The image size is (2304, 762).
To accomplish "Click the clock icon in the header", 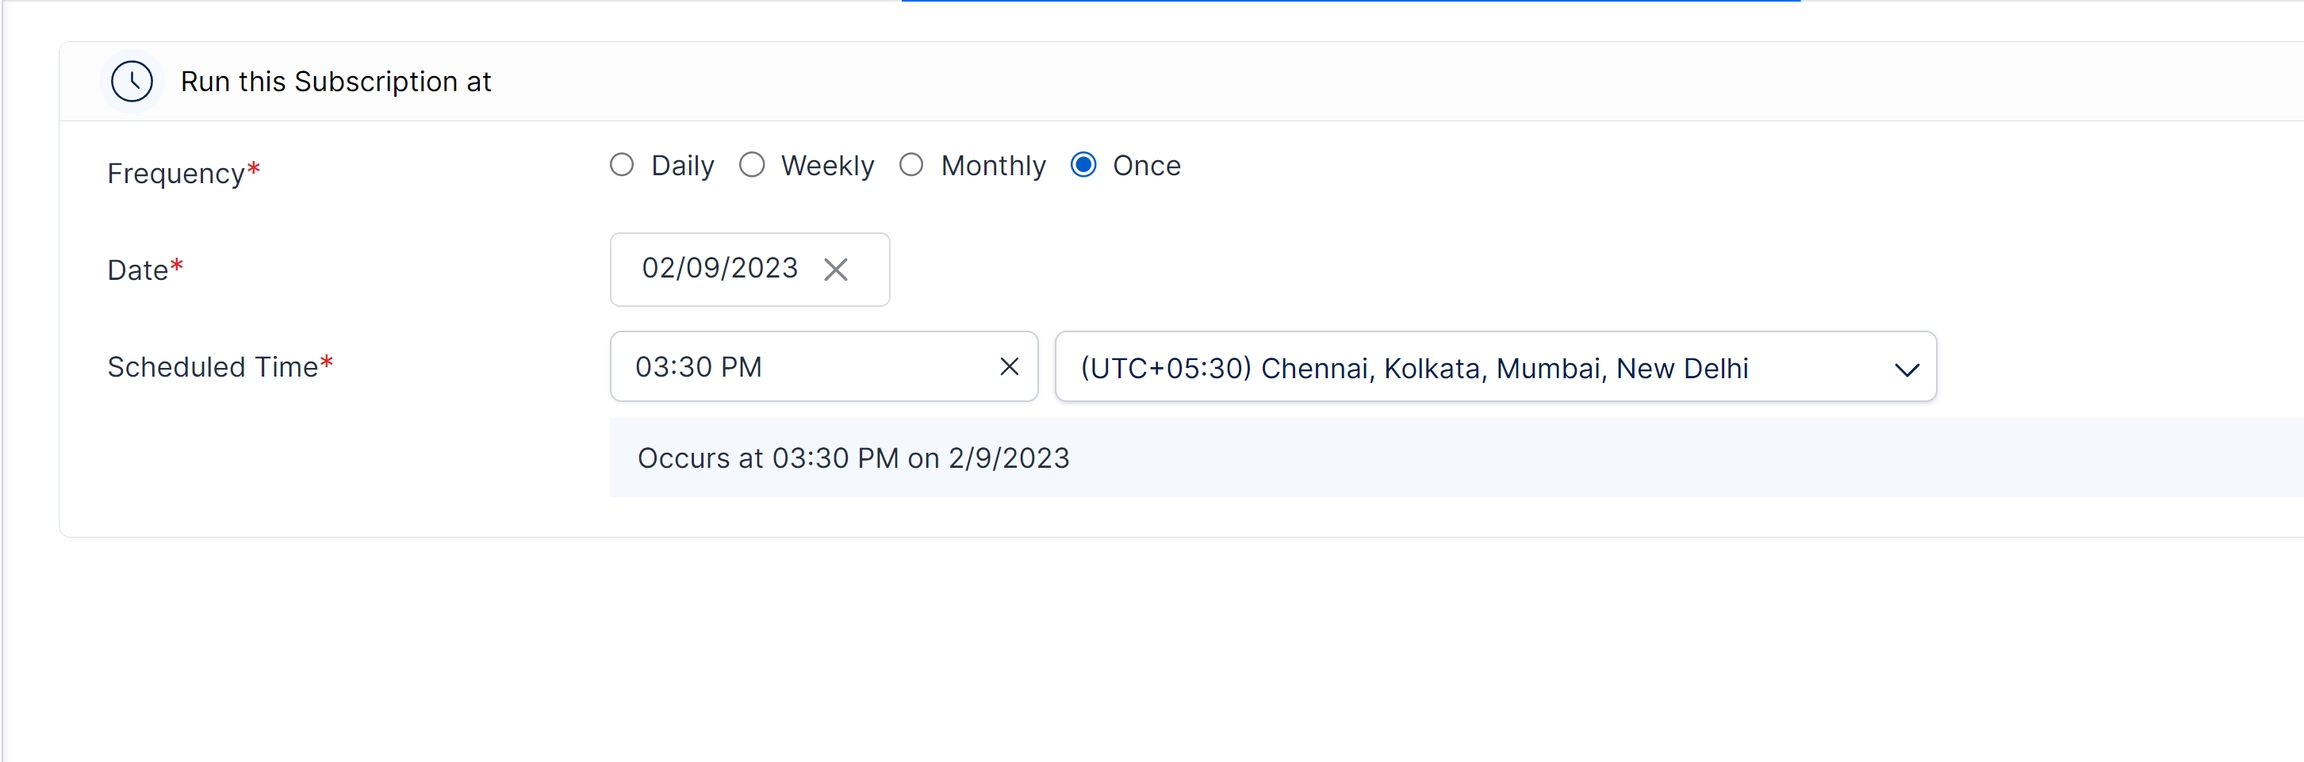I will click(x=132, y=81).
